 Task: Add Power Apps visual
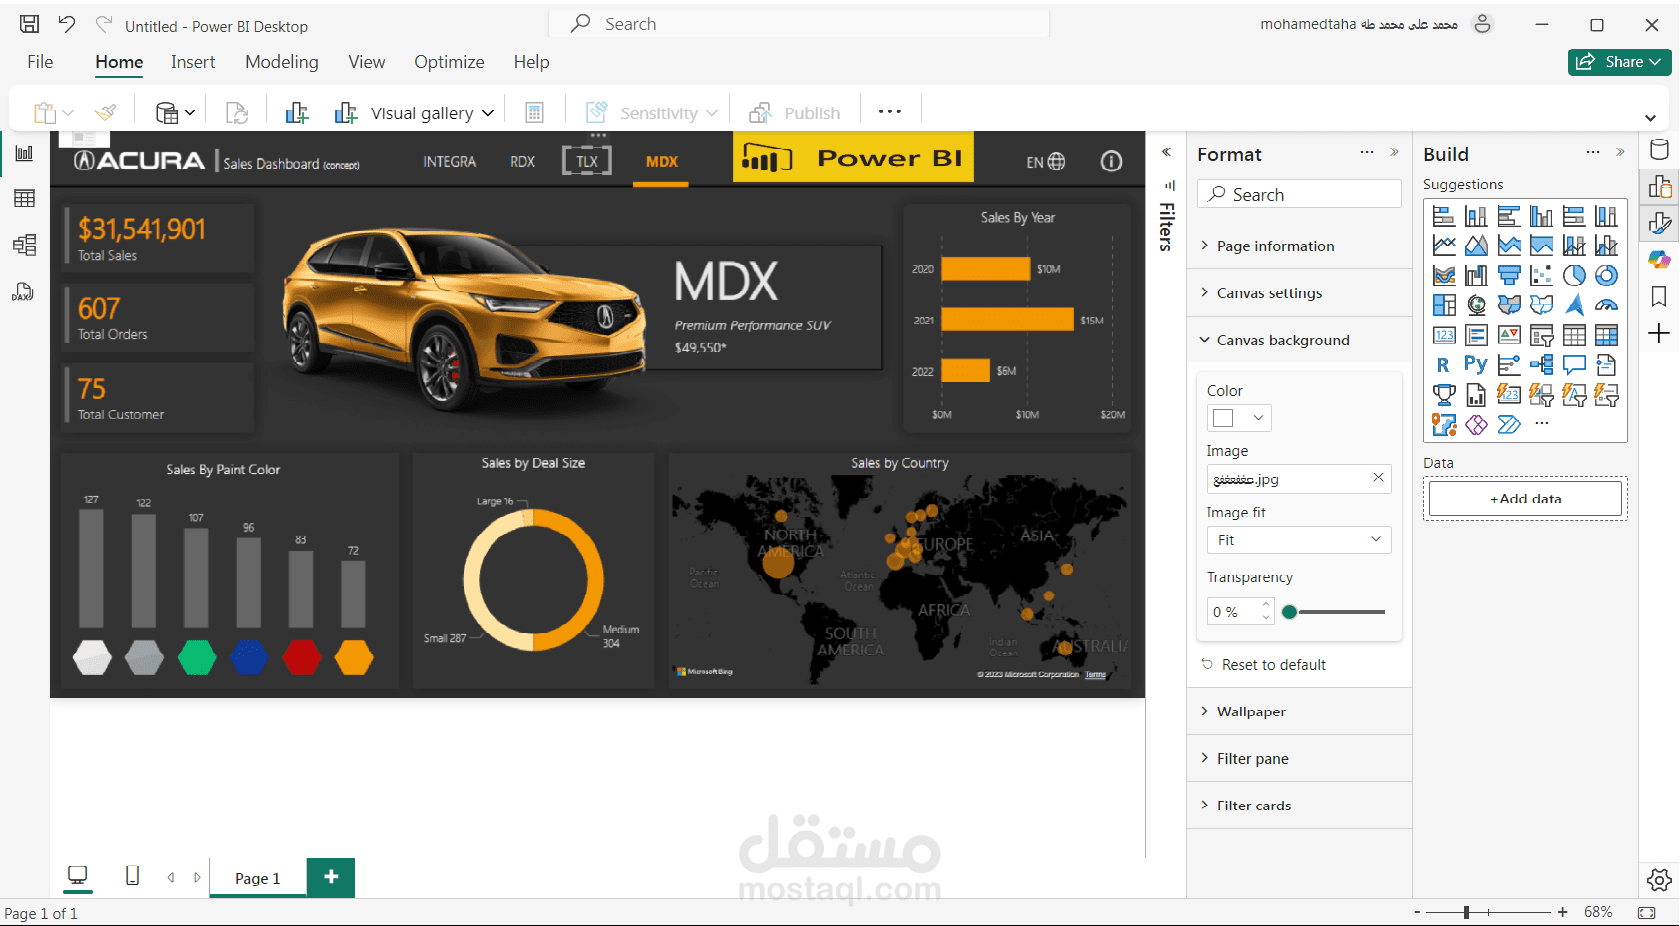pos(1476,425)
